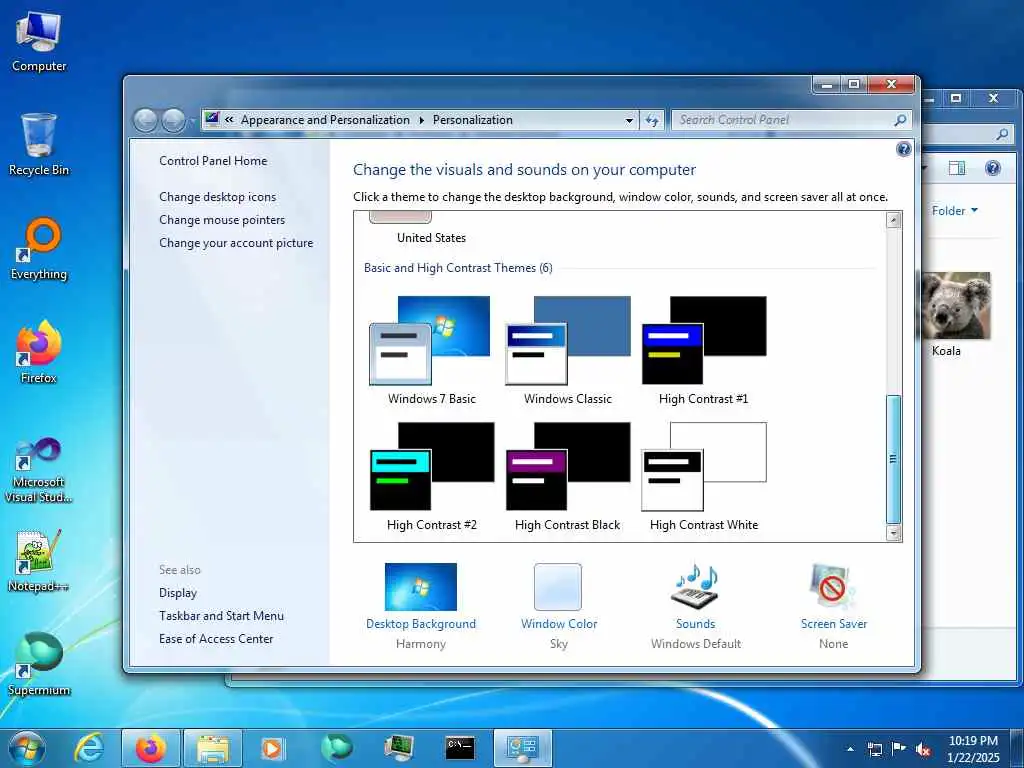This screenshot has height=768, width=1024.
Task: Open the Computer desktop icon
Action: click(x=39, y=41)
